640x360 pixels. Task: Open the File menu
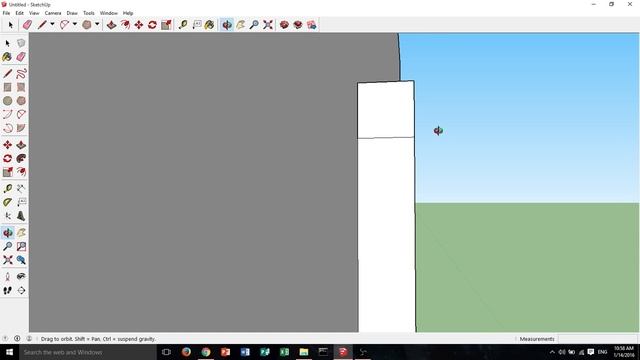point(6,13)
